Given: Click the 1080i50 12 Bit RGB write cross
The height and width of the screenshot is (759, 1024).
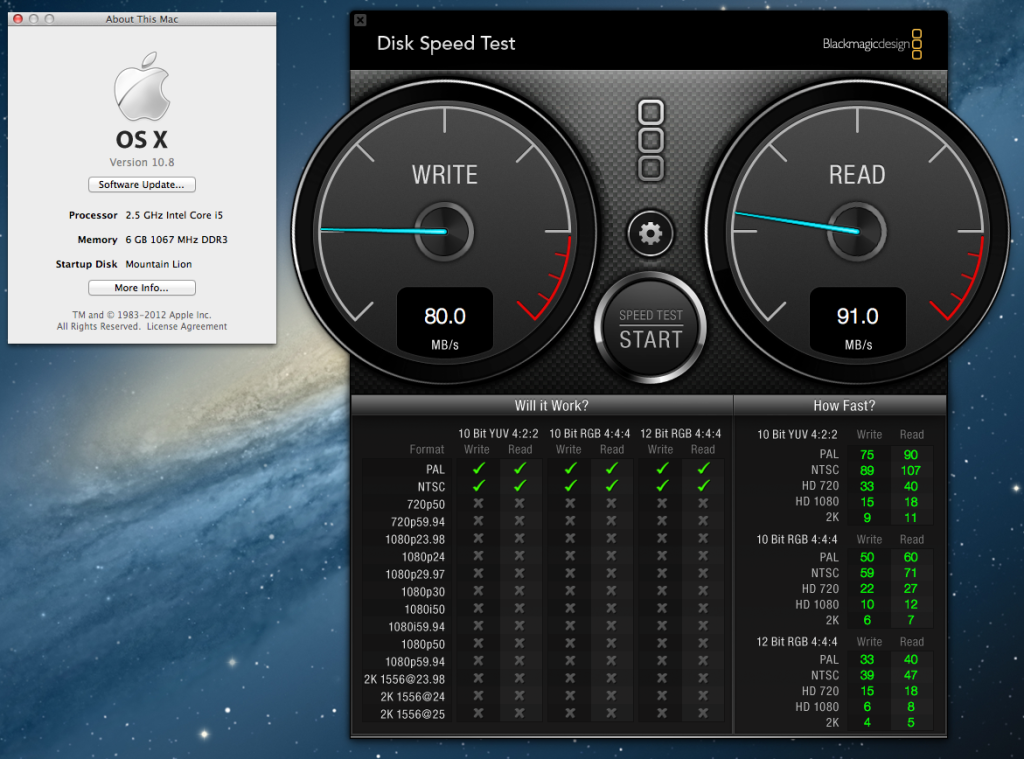Looking at the screenshot, I should pyautogui.click(x=662, y=609).
